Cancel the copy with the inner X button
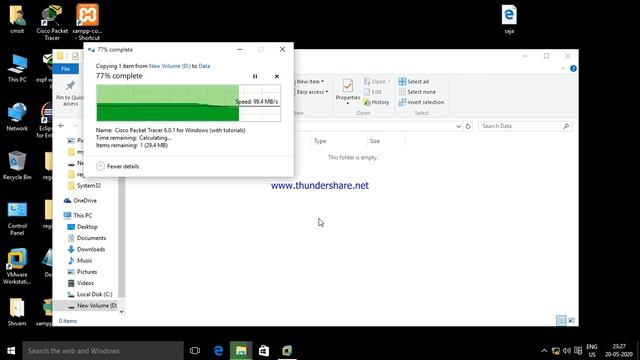The width and height of the screenshot is (640, 360). [x=277, y=76]
